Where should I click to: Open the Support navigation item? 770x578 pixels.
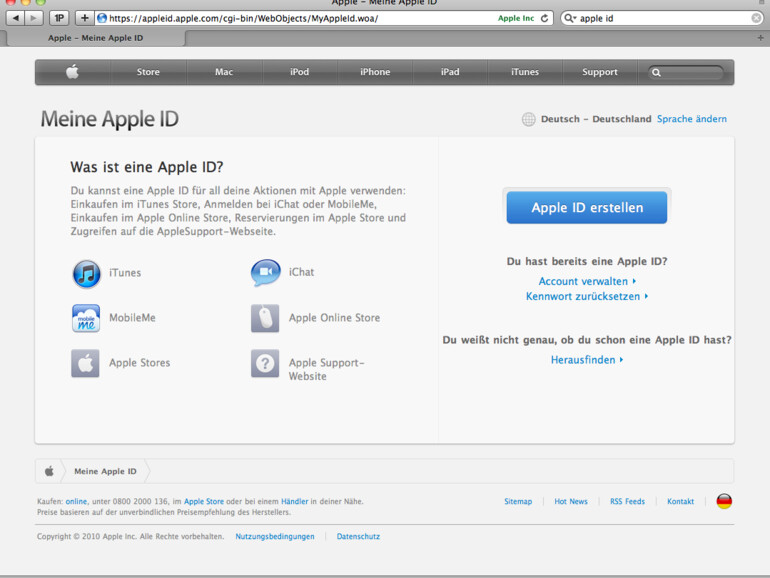coord(600,72)
